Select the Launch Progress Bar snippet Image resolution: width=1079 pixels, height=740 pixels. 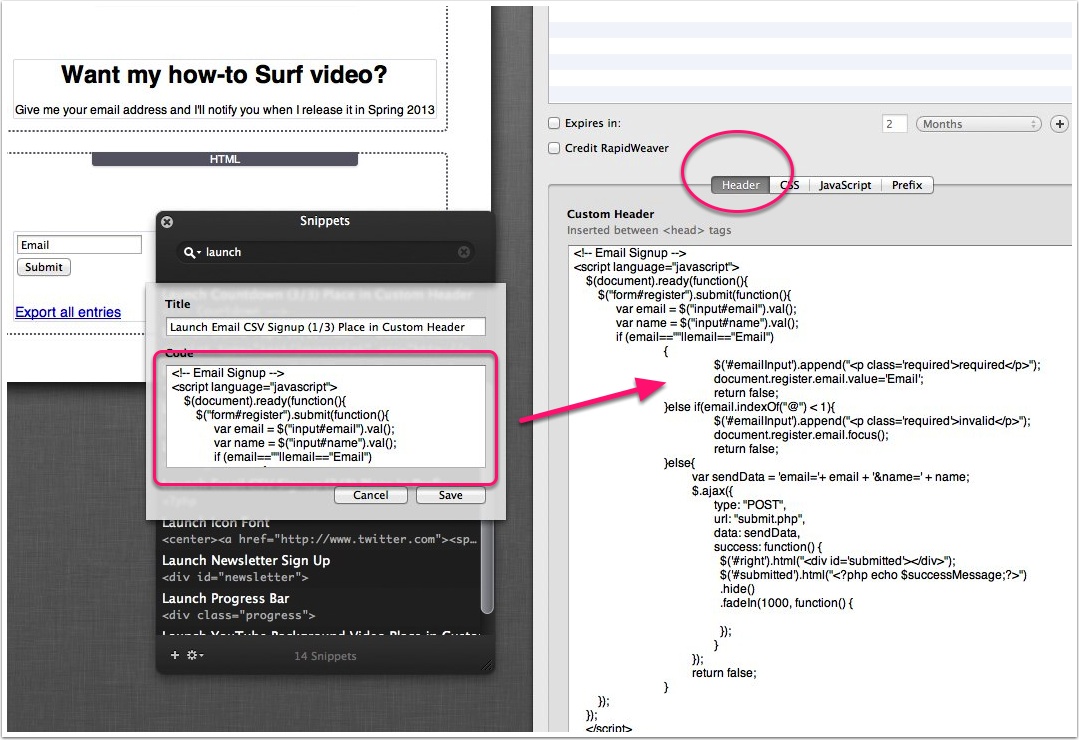318,606
